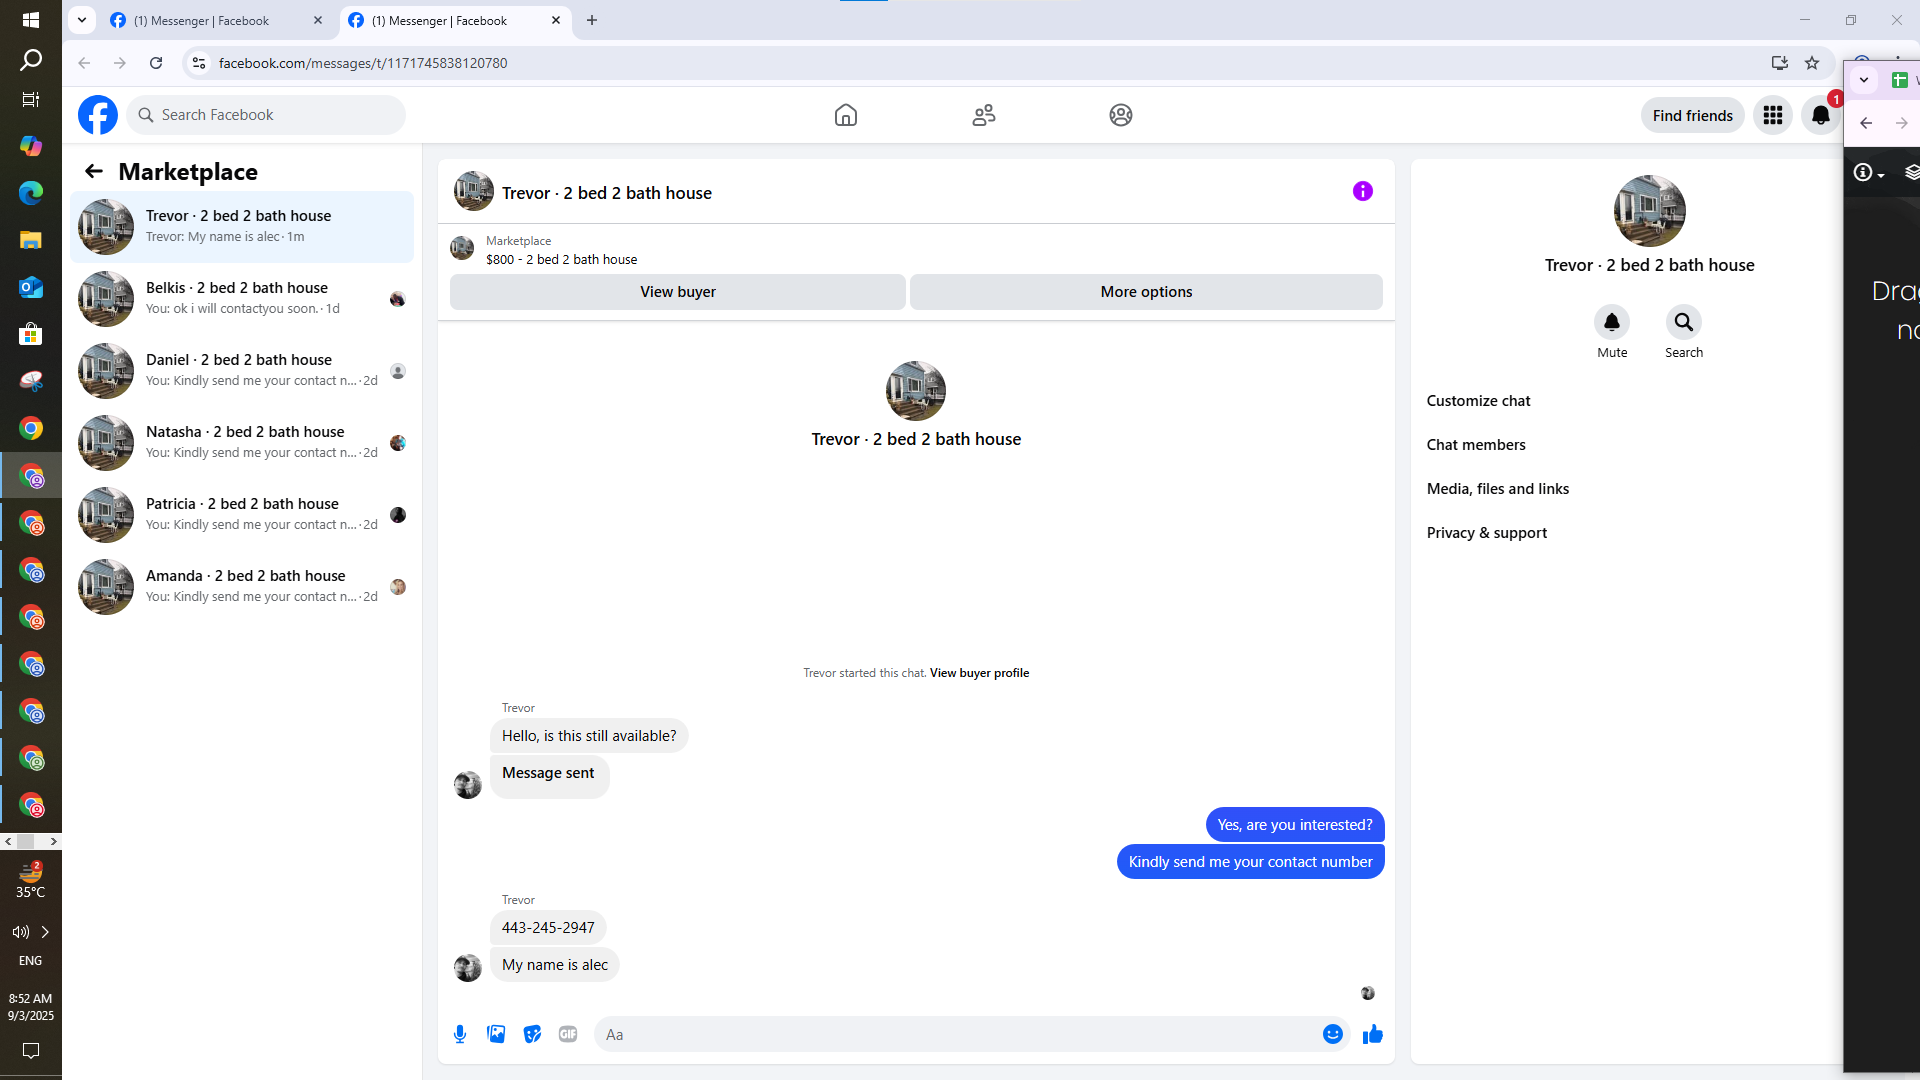Screen dimensions: 1920x1080
Task: Open Windows notification center icon
Action: [x=31, y=1050]
